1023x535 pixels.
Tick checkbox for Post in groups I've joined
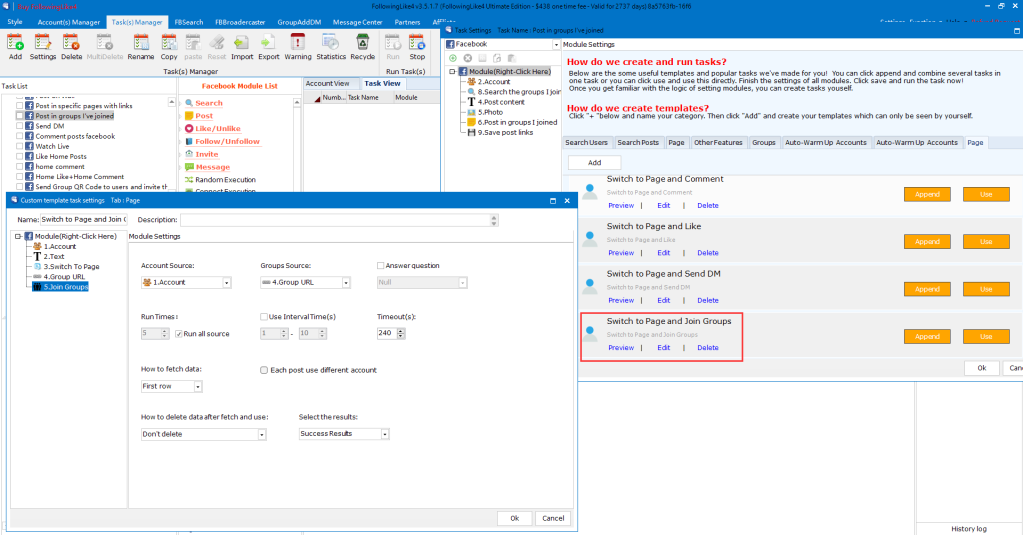20,115
